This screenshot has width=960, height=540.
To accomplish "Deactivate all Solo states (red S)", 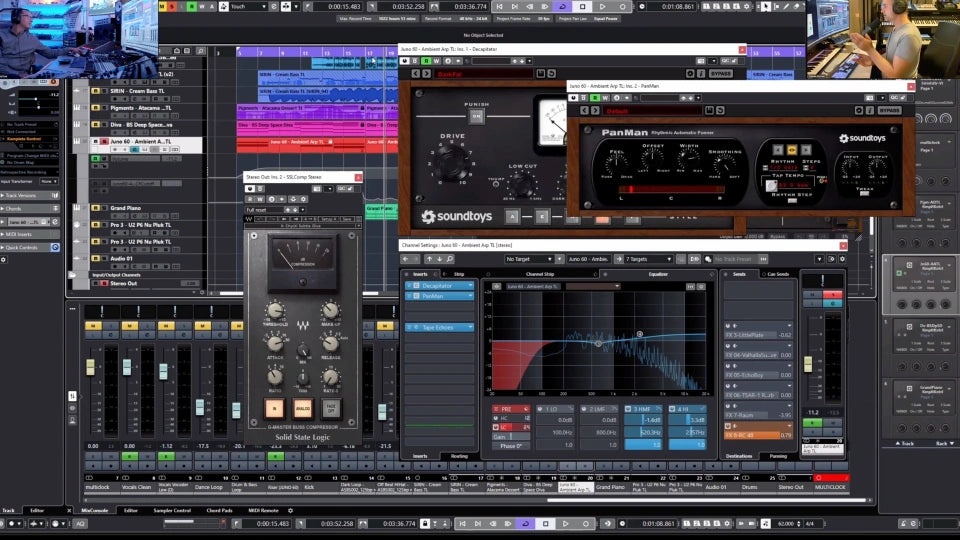I will tap(172, 6).
